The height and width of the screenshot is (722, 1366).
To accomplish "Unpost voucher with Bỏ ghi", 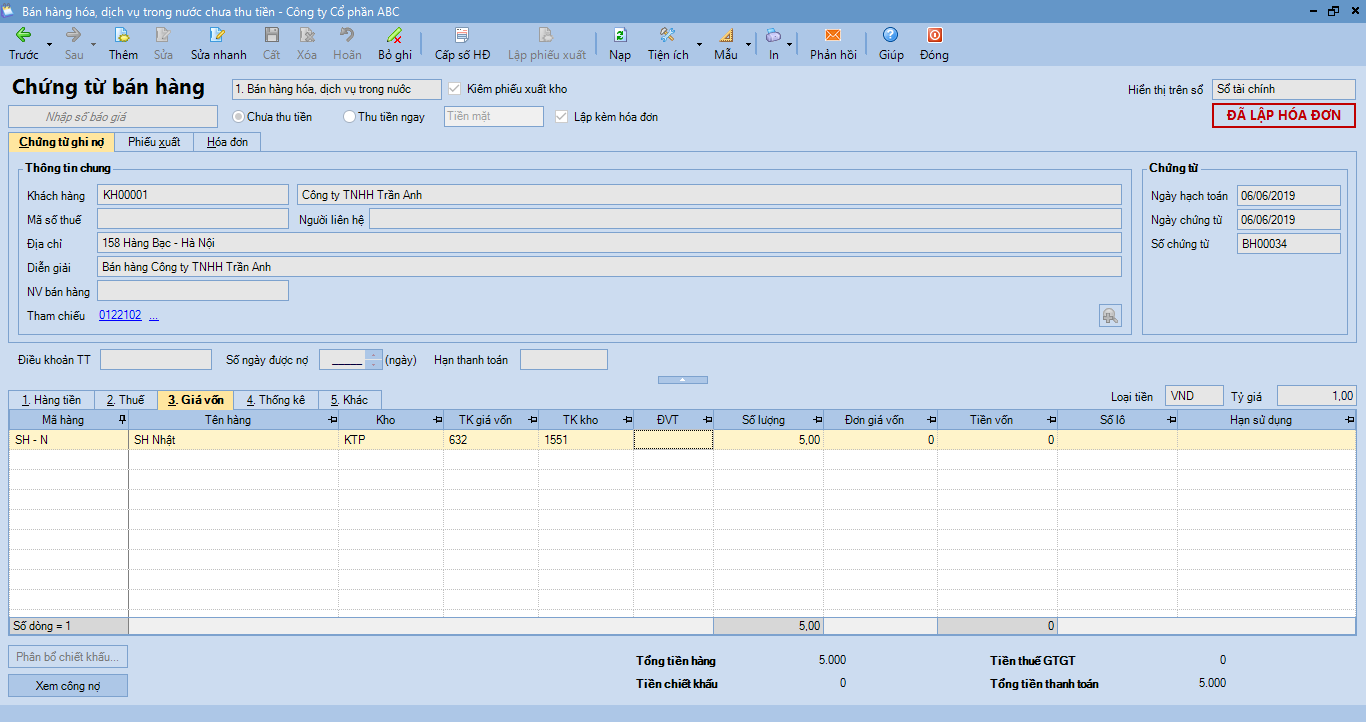I will (x=395, y=44).
